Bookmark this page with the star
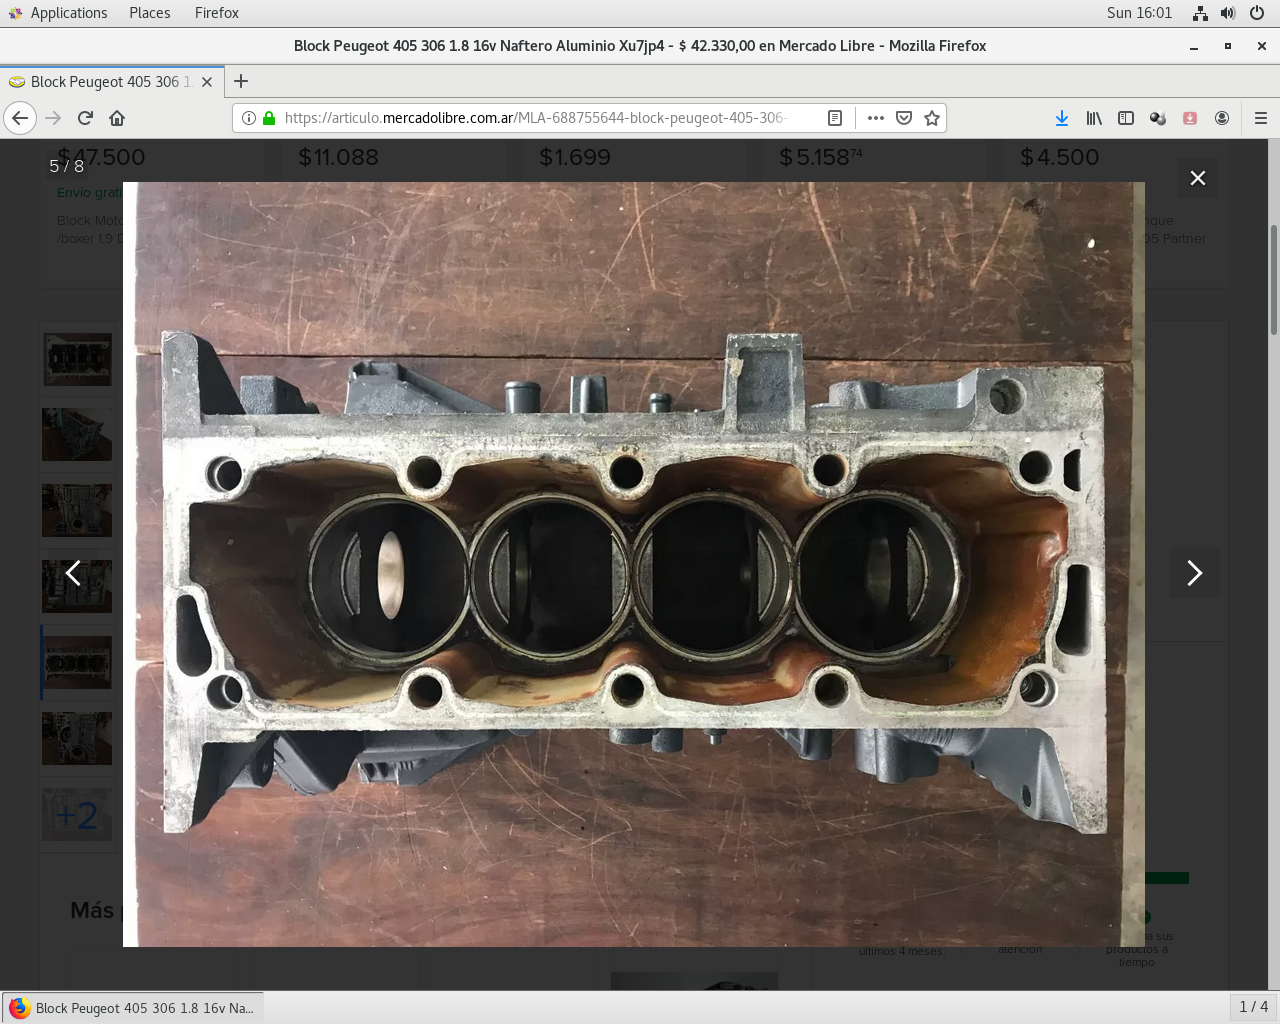Image resolution: width=1280 pixels, height=1024 pixels. 932,118
